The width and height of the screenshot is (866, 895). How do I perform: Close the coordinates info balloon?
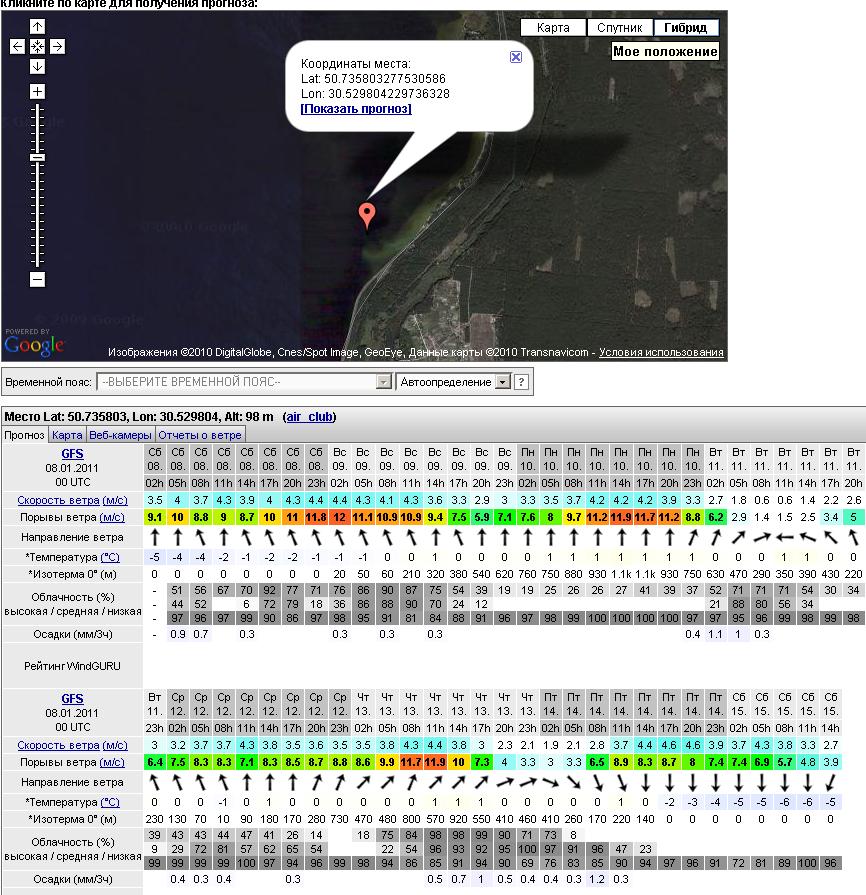[516, 57]
